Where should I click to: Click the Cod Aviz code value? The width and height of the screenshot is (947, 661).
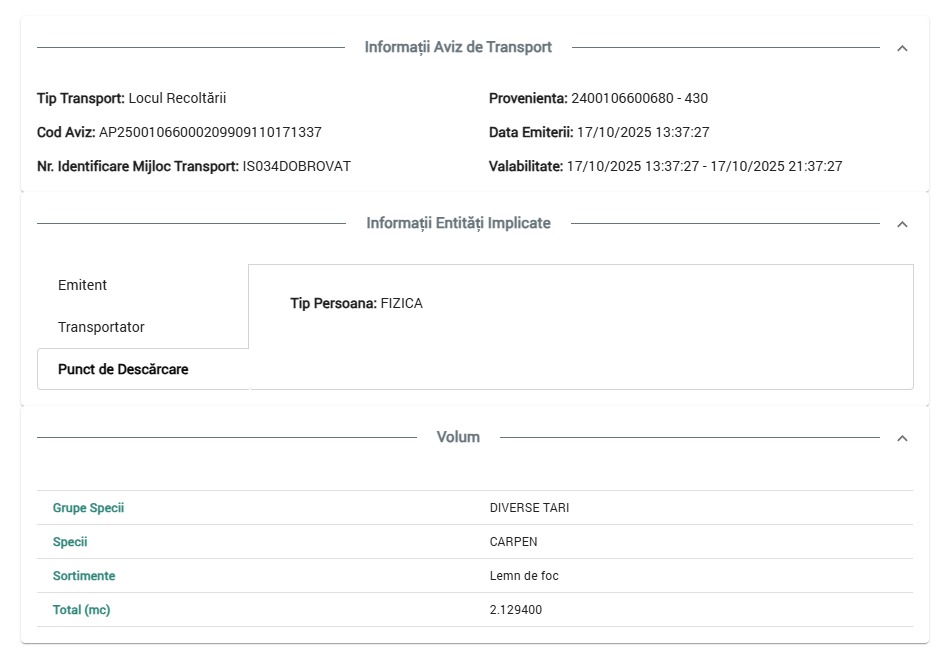[210, 132]
